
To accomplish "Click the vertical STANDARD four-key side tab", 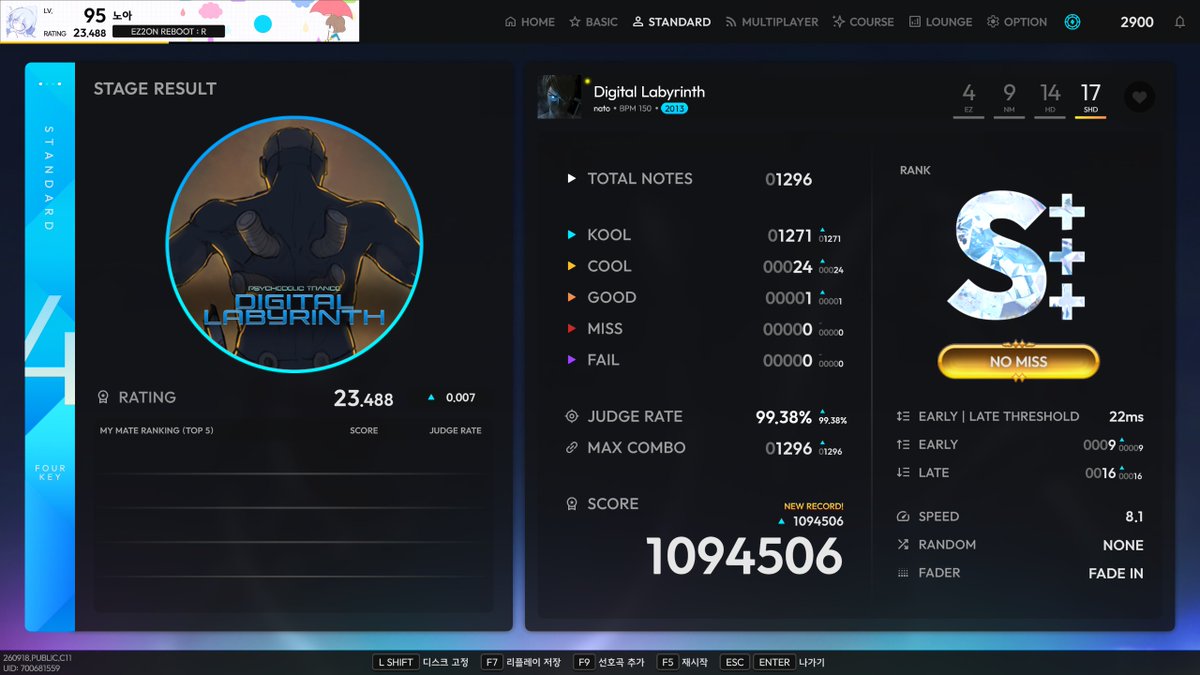I will click(50, 346).
